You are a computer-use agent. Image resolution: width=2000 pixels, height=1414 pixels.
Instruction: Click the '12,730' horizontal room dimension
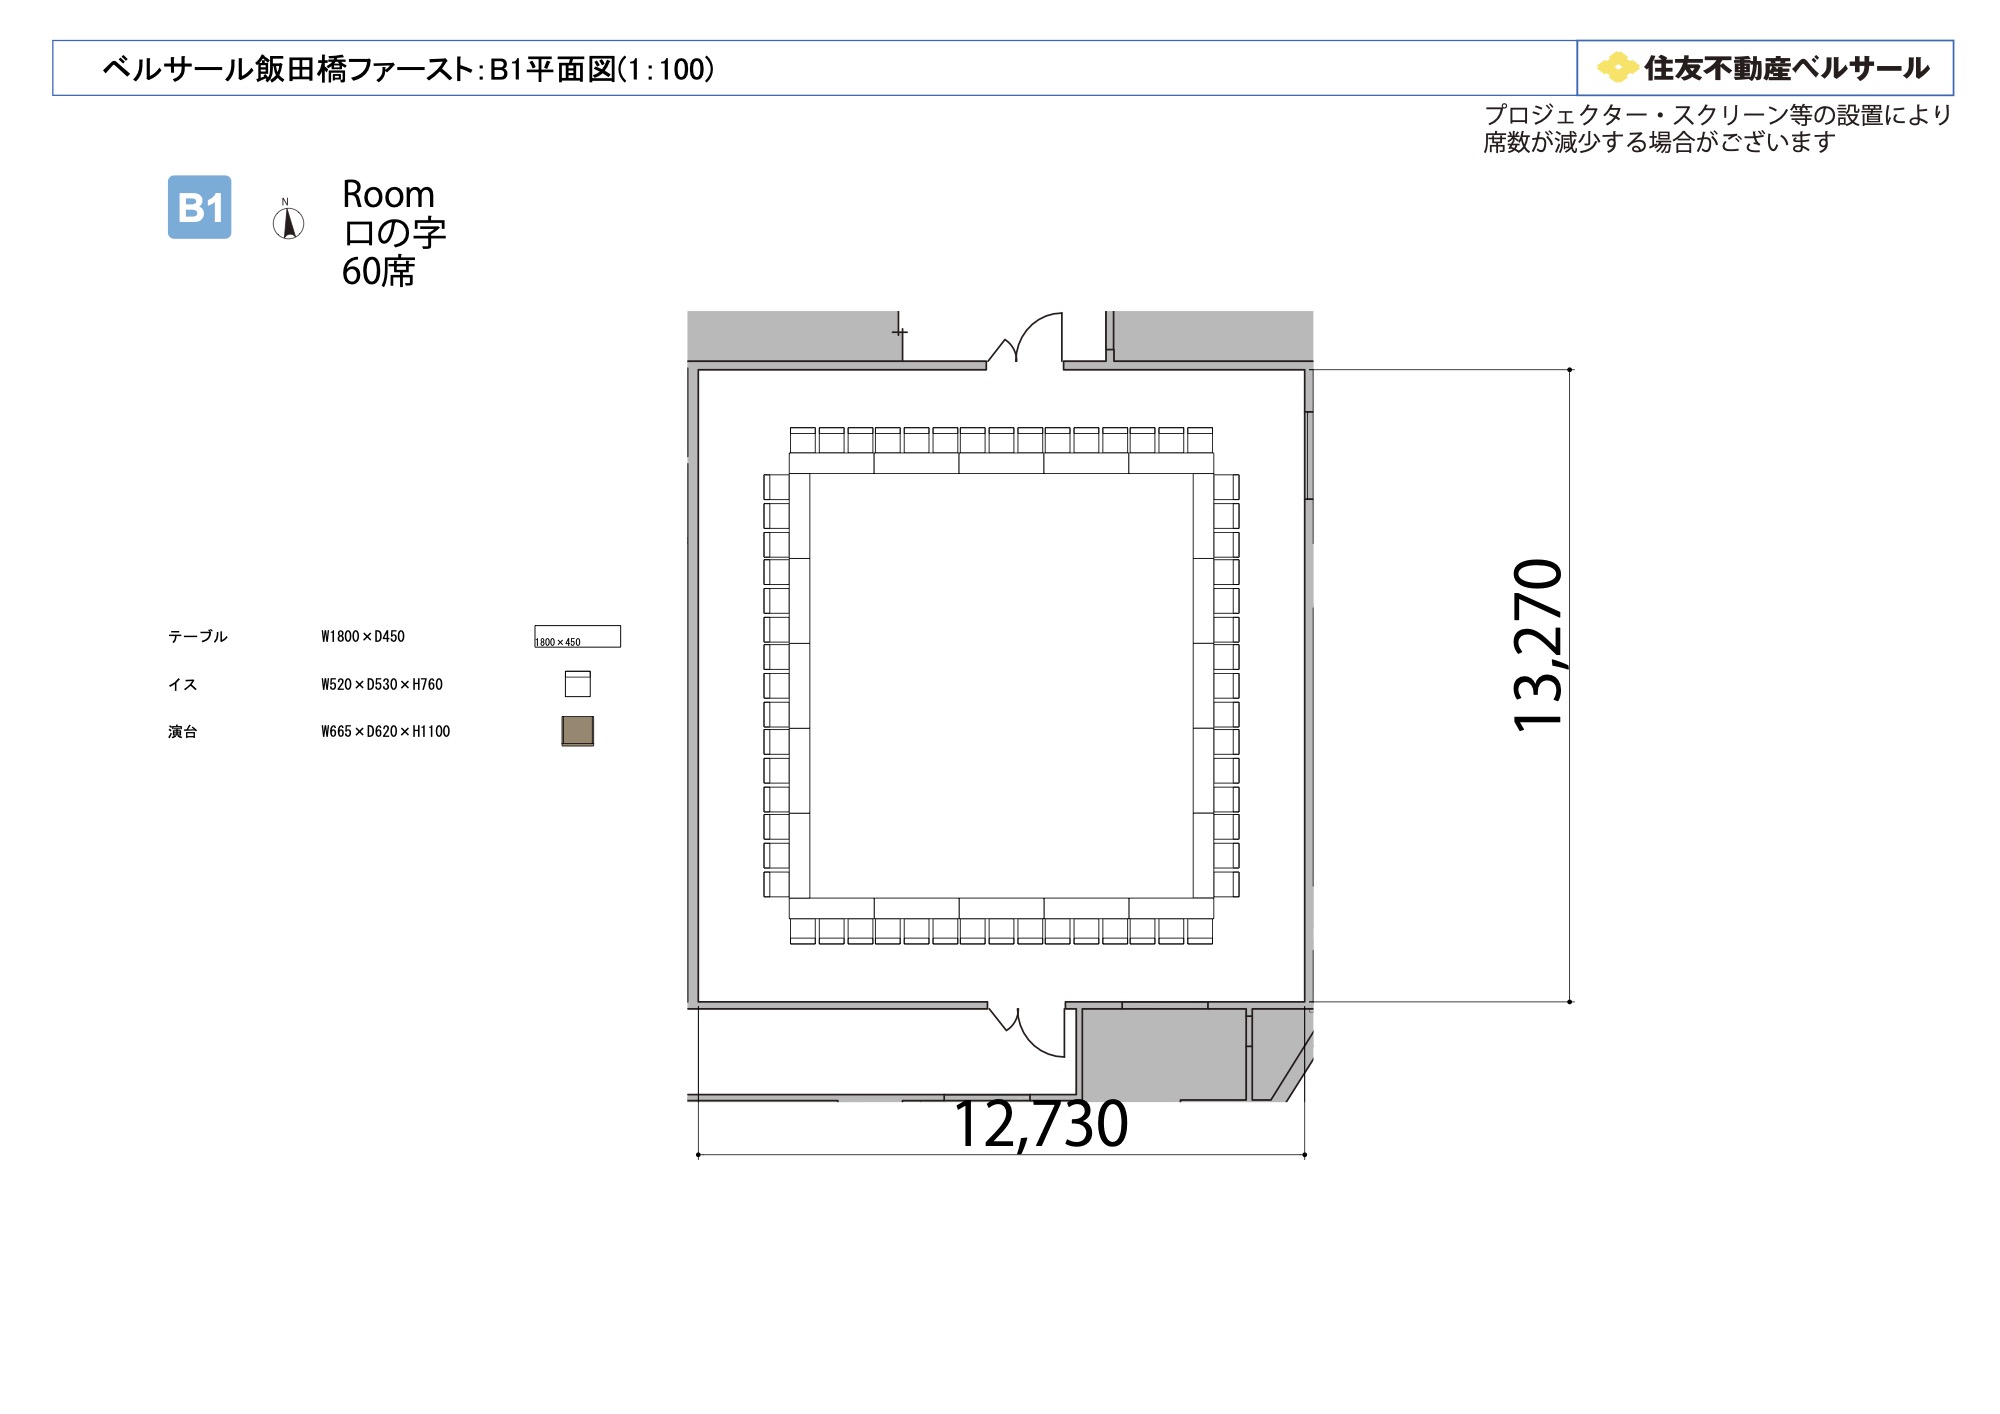pyautogui.click(x=1041, y=1124)
